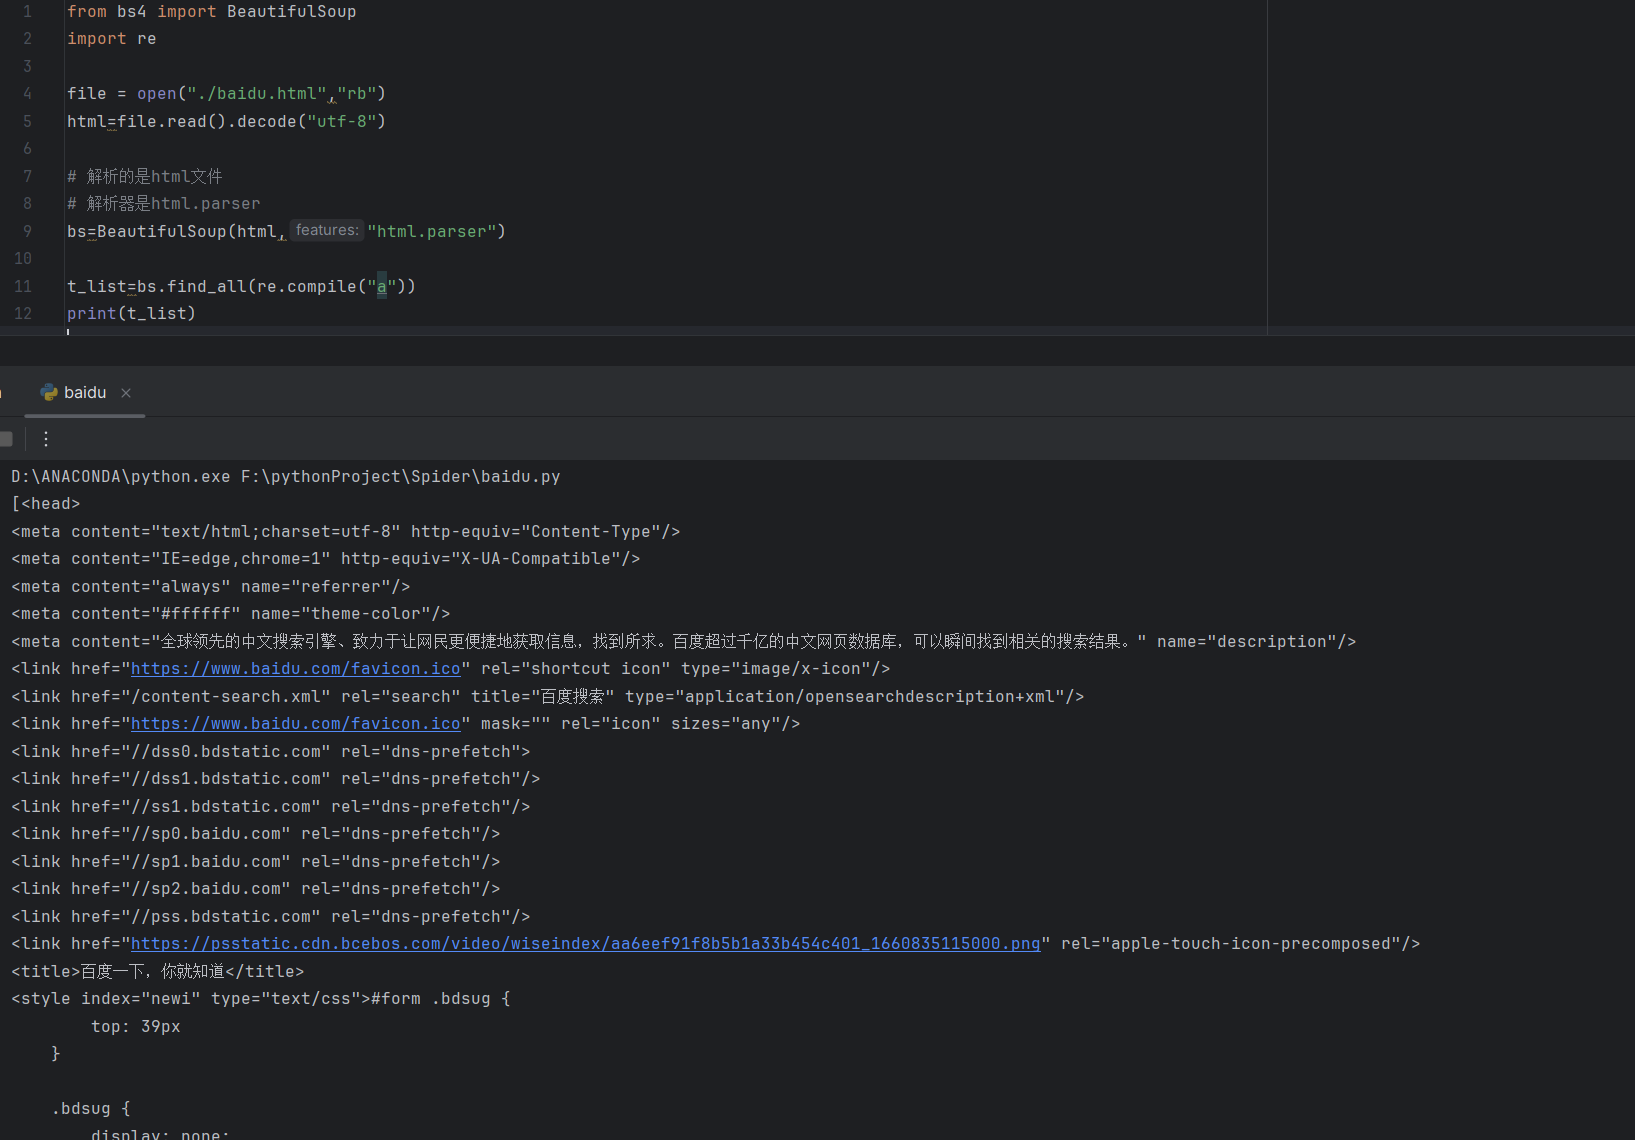Click the //pss.bdstatic.com output line

[x=271, y=917]
